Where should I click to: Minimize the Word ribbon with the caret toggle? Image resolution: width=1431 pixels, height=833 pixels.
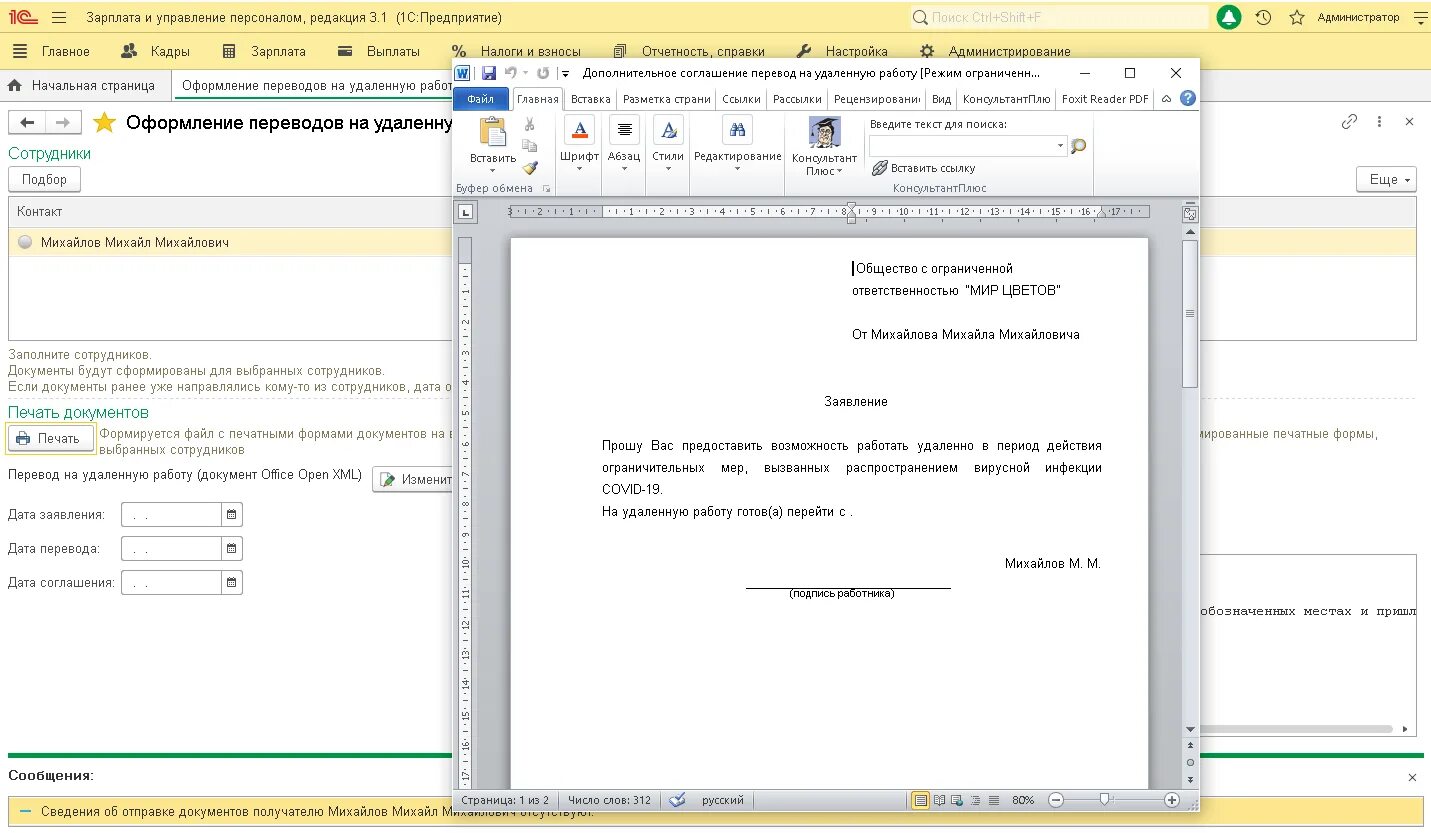1166,98
